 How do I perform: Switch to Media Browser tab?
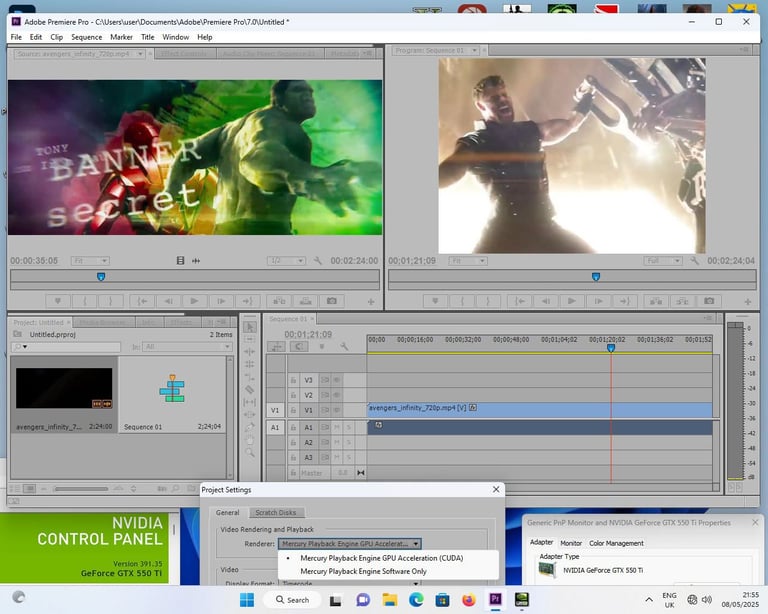tap(103, 323)
